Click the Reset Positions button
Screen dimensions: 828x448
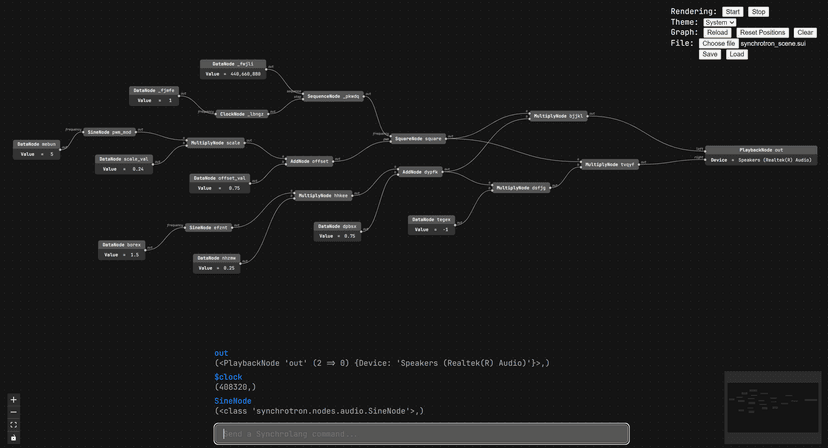762,33
